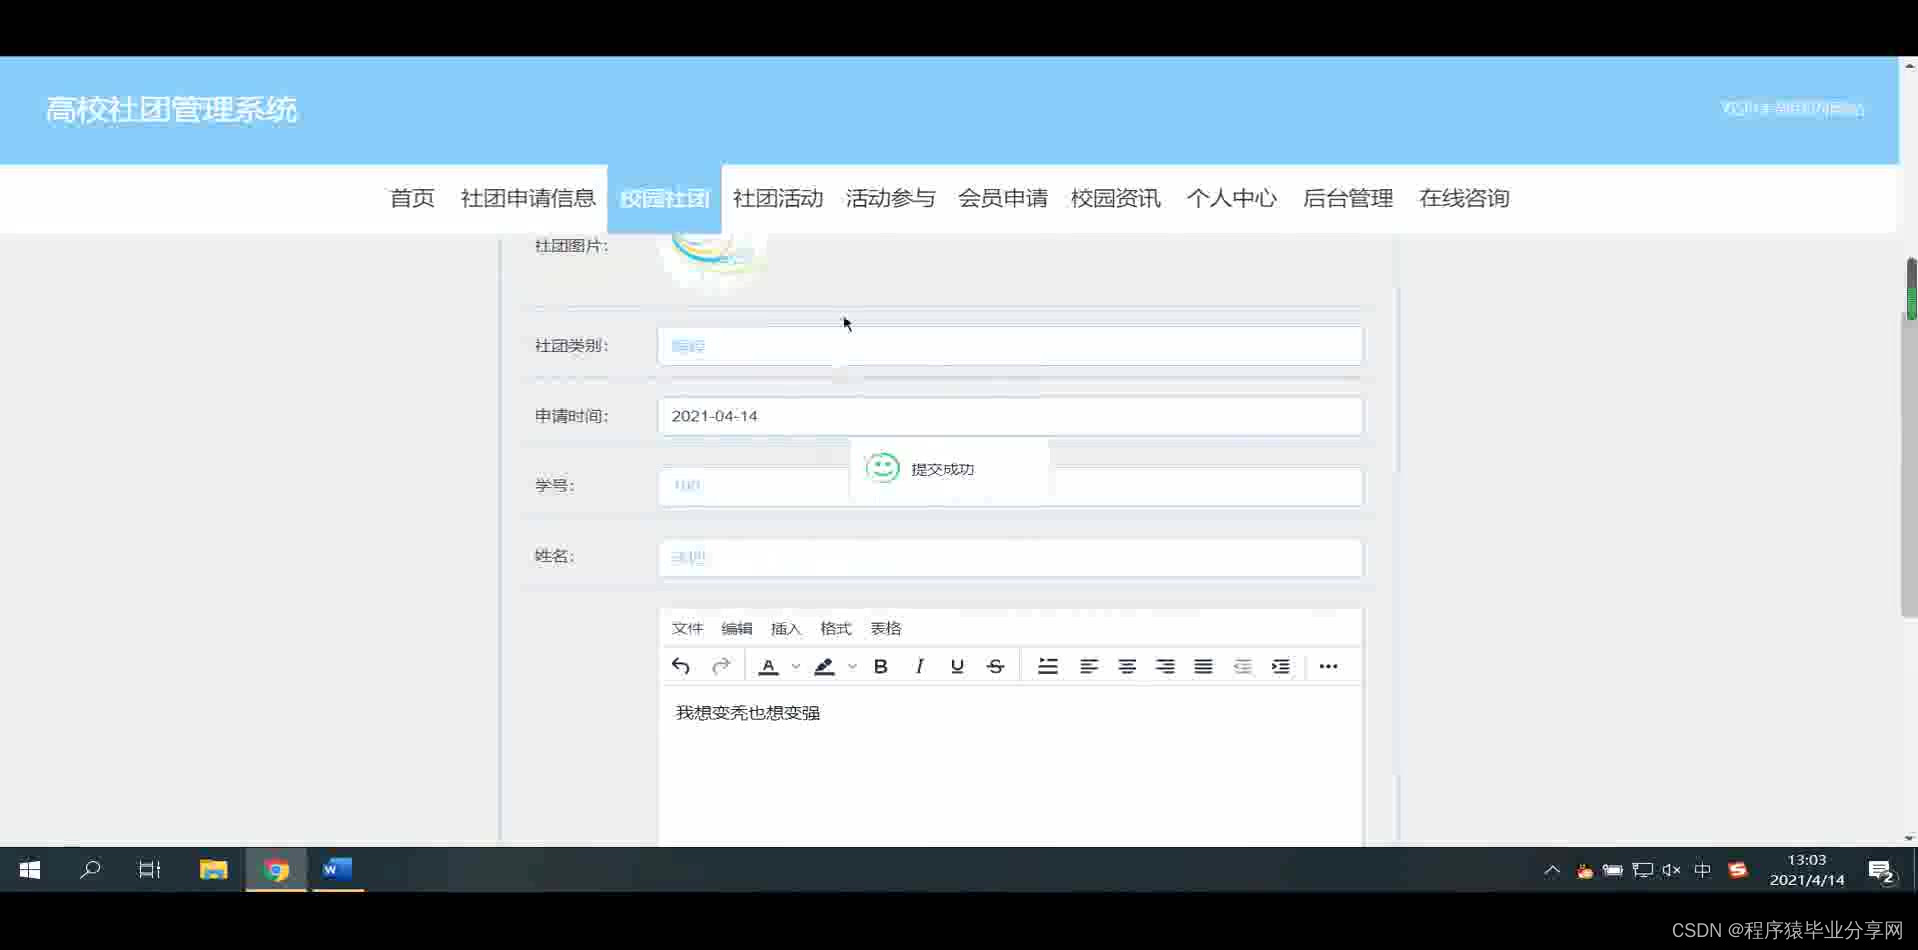Viewport: 1918px width, 950px height.
Task: Toggle italic formatting
Action: (x=919, y=666)
